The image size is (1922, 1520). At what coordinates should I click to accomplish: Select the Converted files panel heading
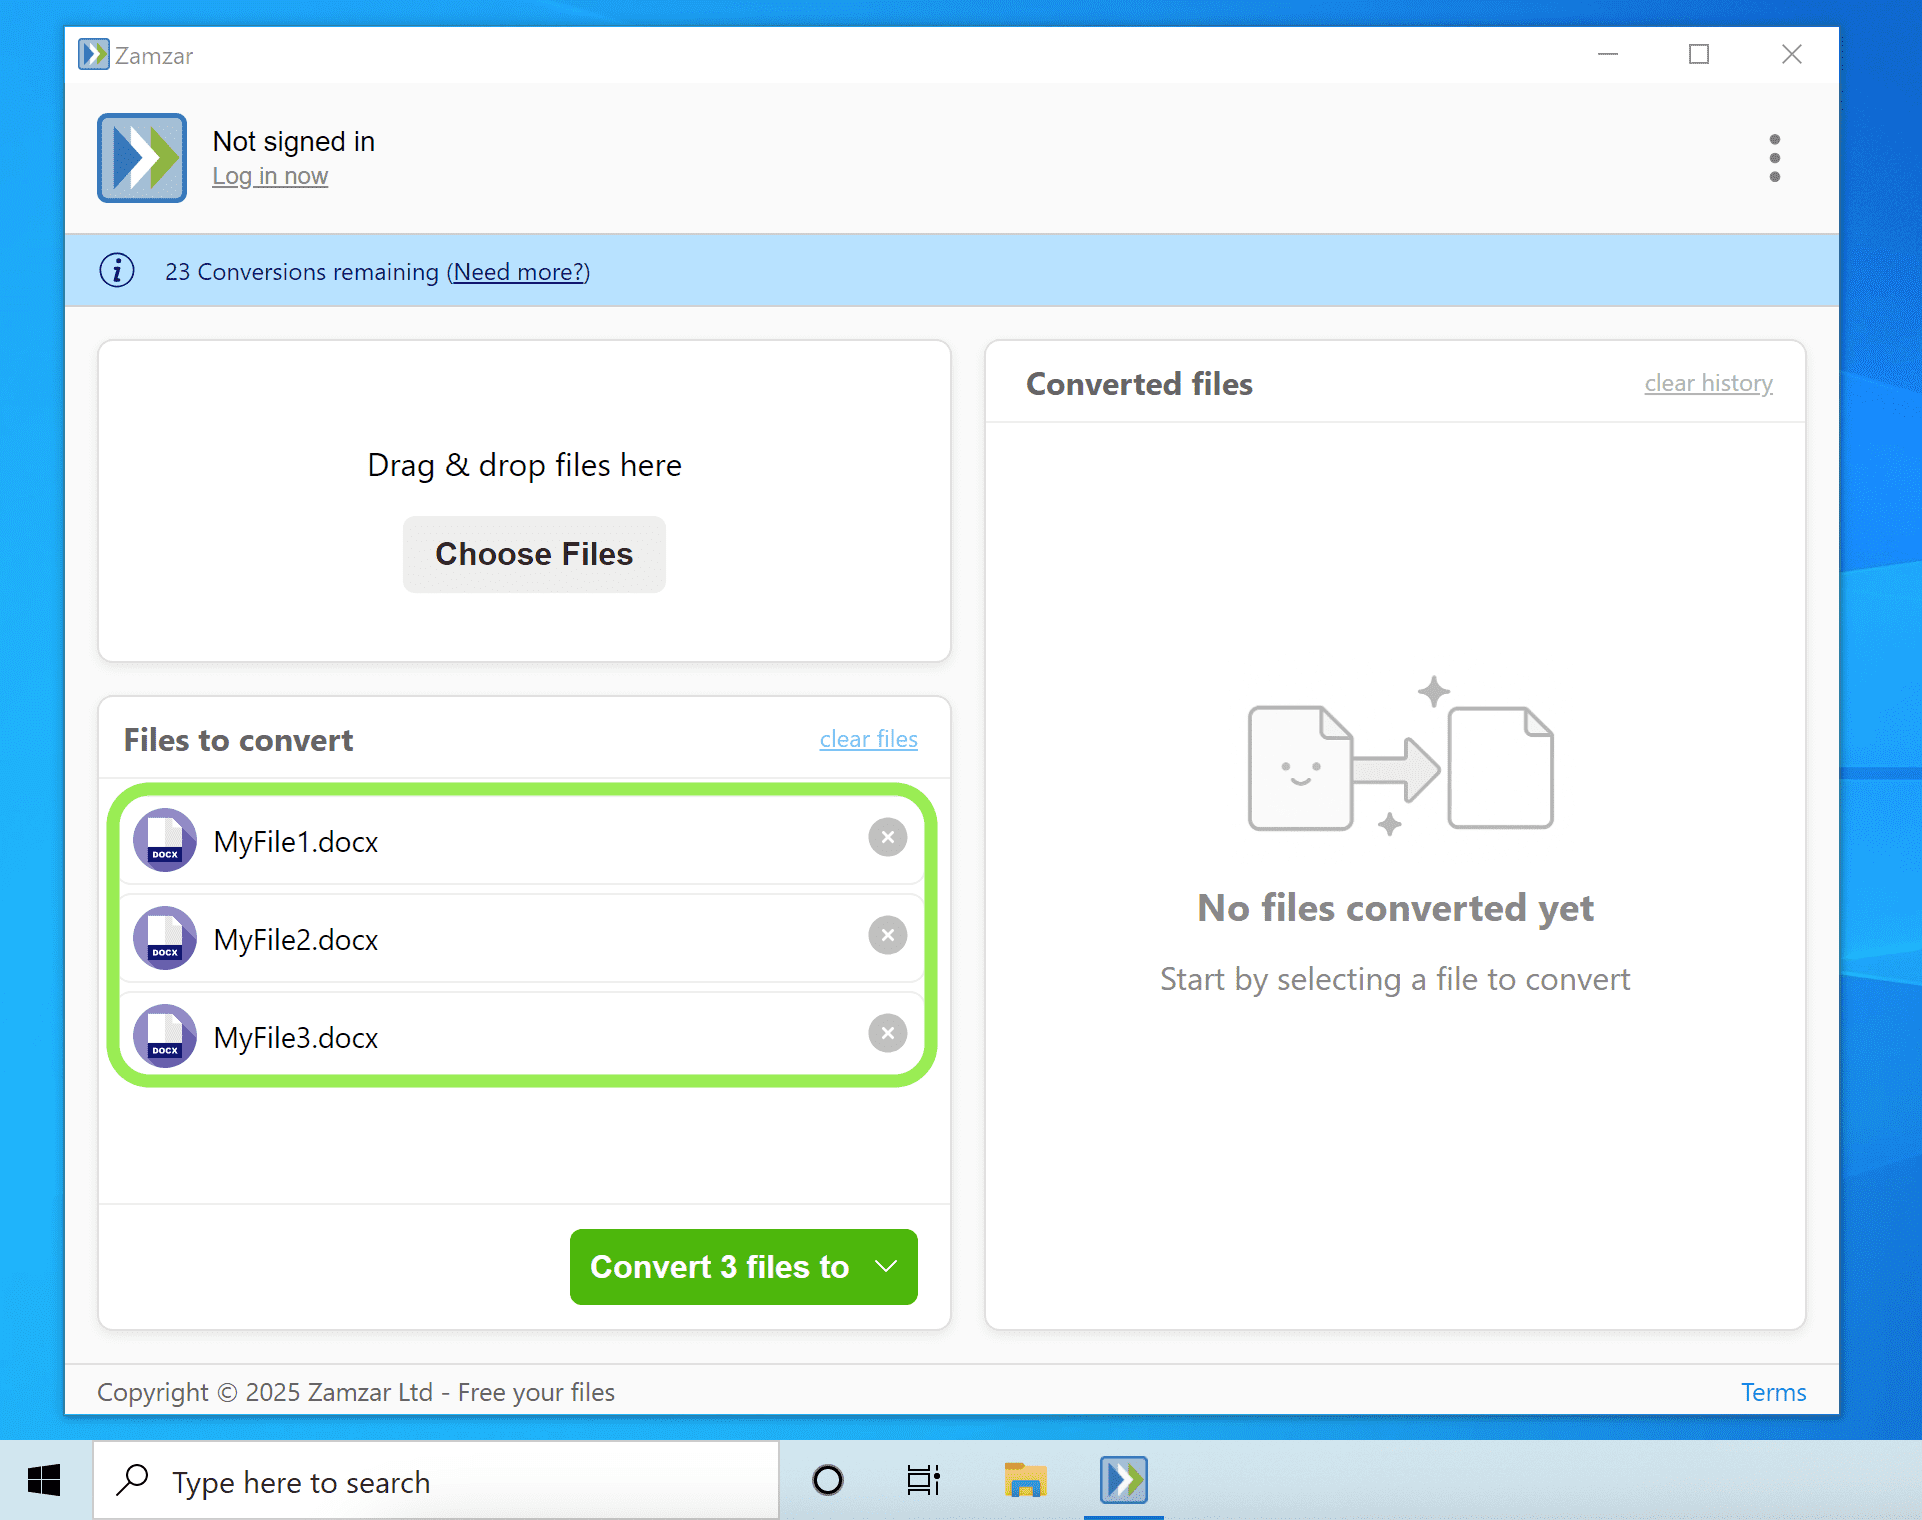(x=1139, y=384)
